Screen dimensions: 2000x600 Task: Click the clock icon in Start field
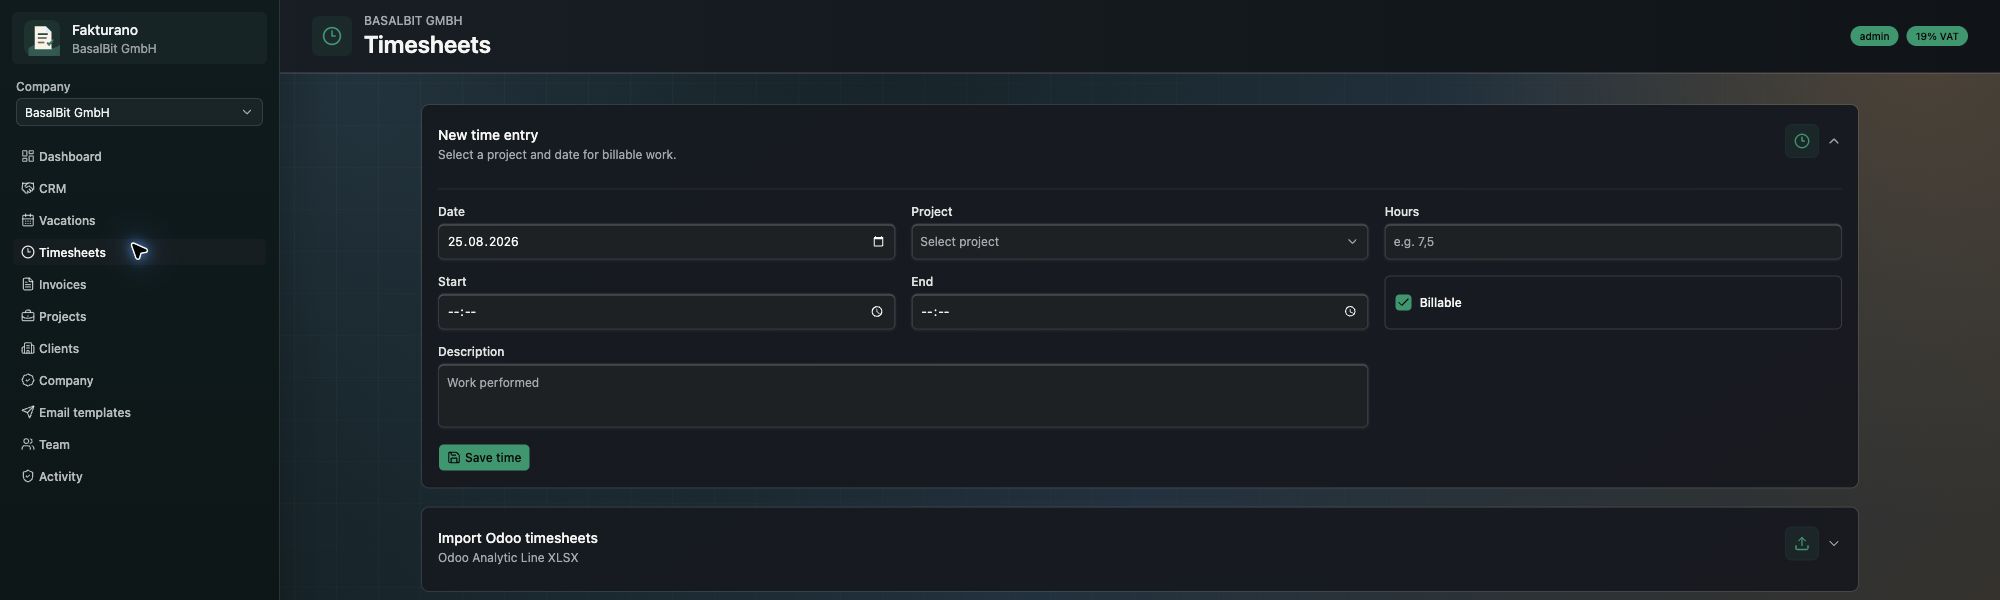pos(877,312)
